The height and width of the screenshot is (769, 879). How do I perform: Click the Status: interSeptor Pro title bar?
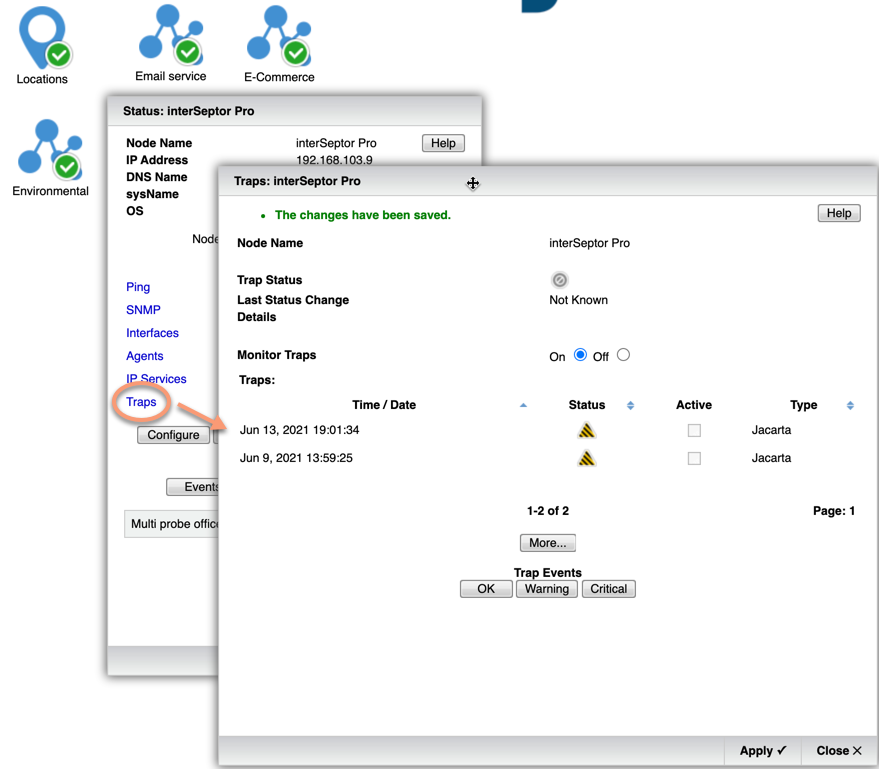point(294,111)
